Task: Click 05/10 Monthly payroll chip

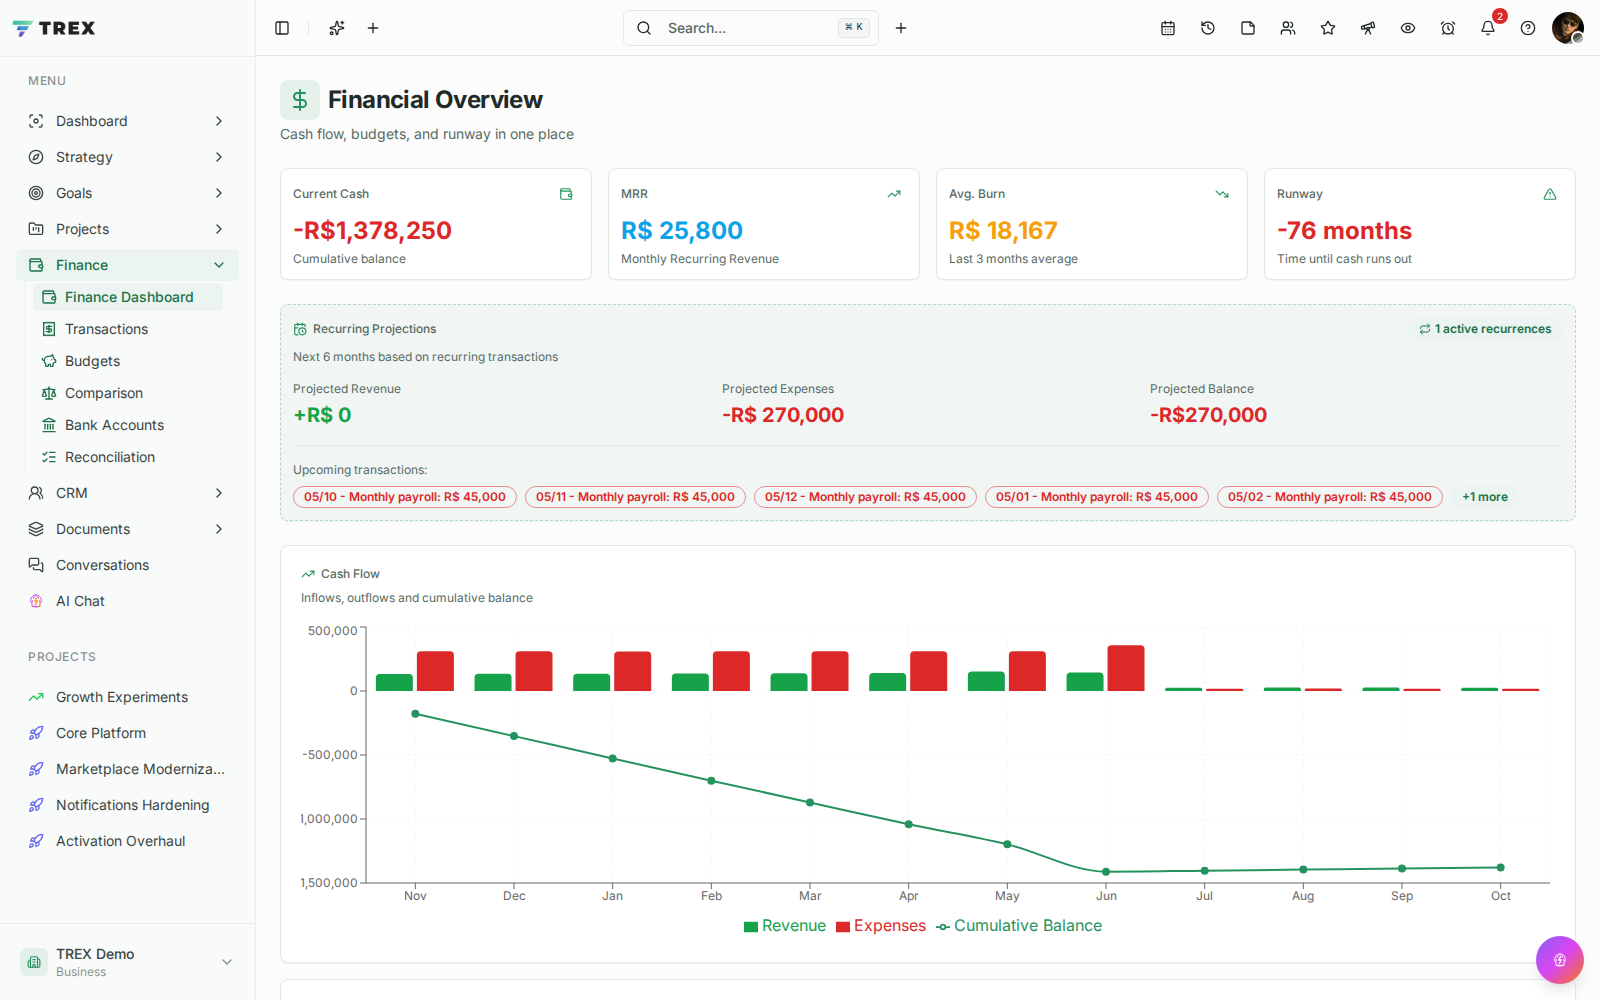Action: 405,497
